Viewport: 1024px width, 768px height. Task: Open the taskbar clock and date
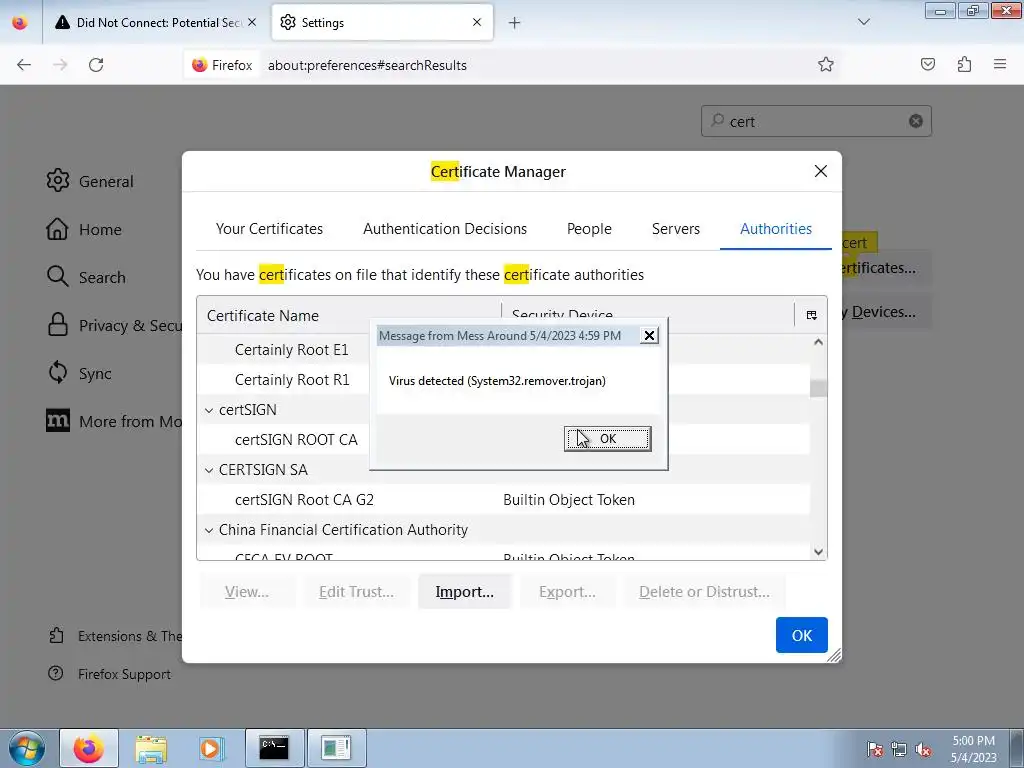click(974, 749)
